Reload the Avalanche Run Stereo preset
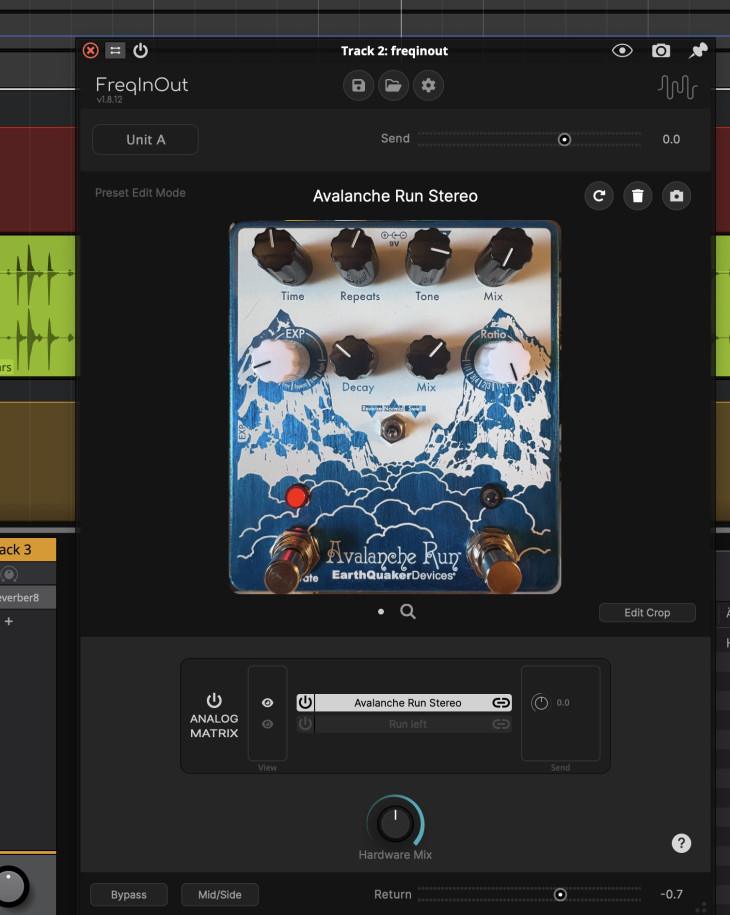The image size is (730, 915). (599, 196)
